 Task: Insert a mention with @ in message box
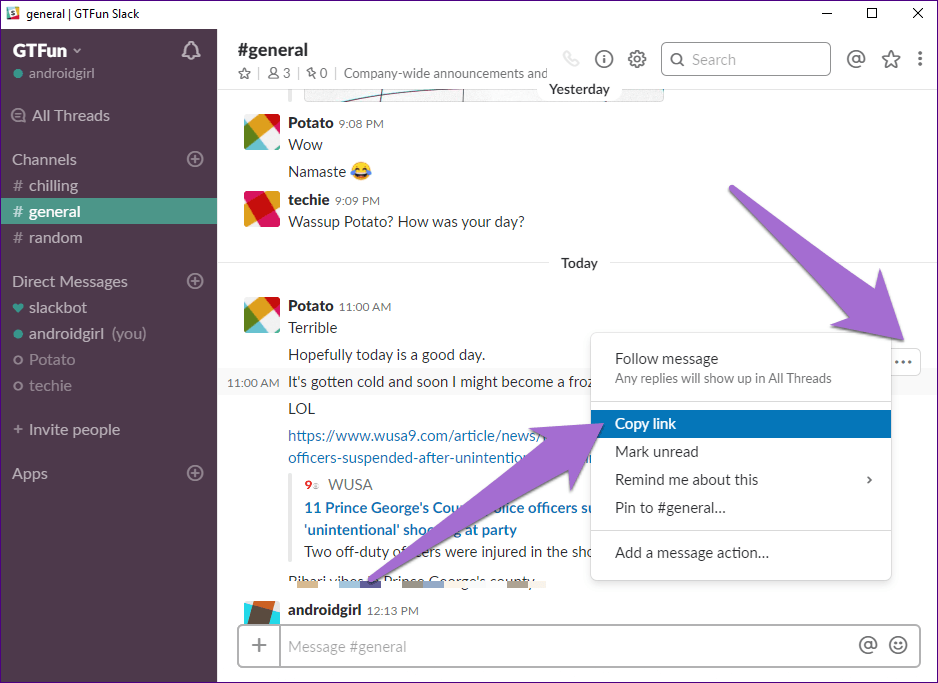(x=867, y=645)
